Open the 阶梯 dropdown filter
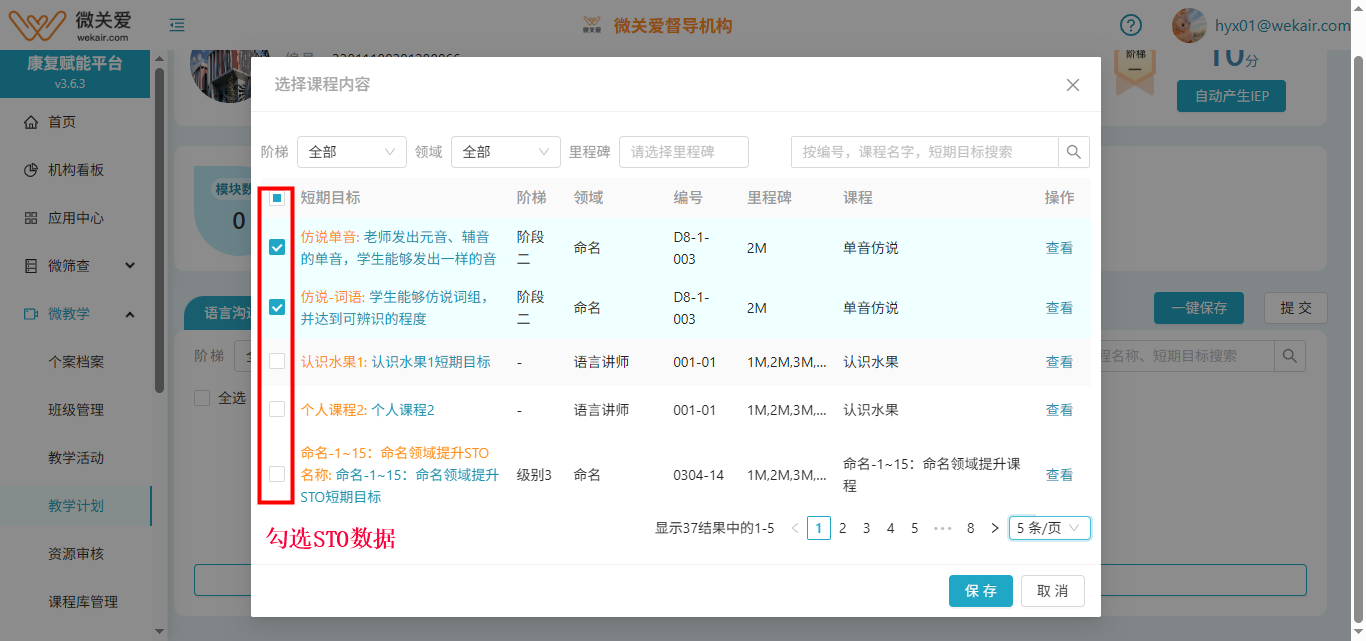Viewport: 1366px width, 641px height. (x=351, y=152)
